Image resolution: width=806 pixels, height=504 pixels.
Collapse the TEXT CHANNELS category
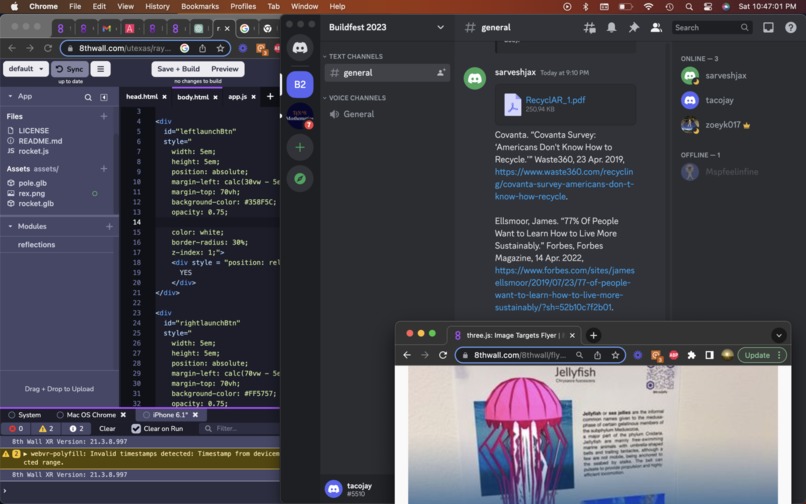pos(353,57)
